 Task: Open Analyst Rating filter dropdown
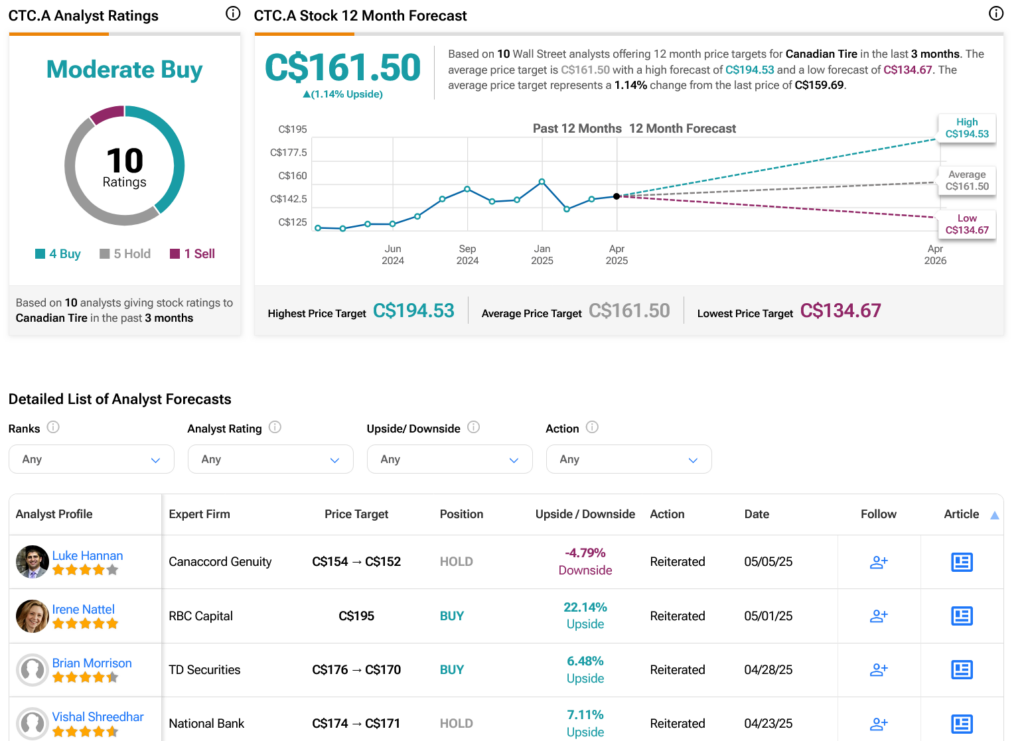pos(270,459)
